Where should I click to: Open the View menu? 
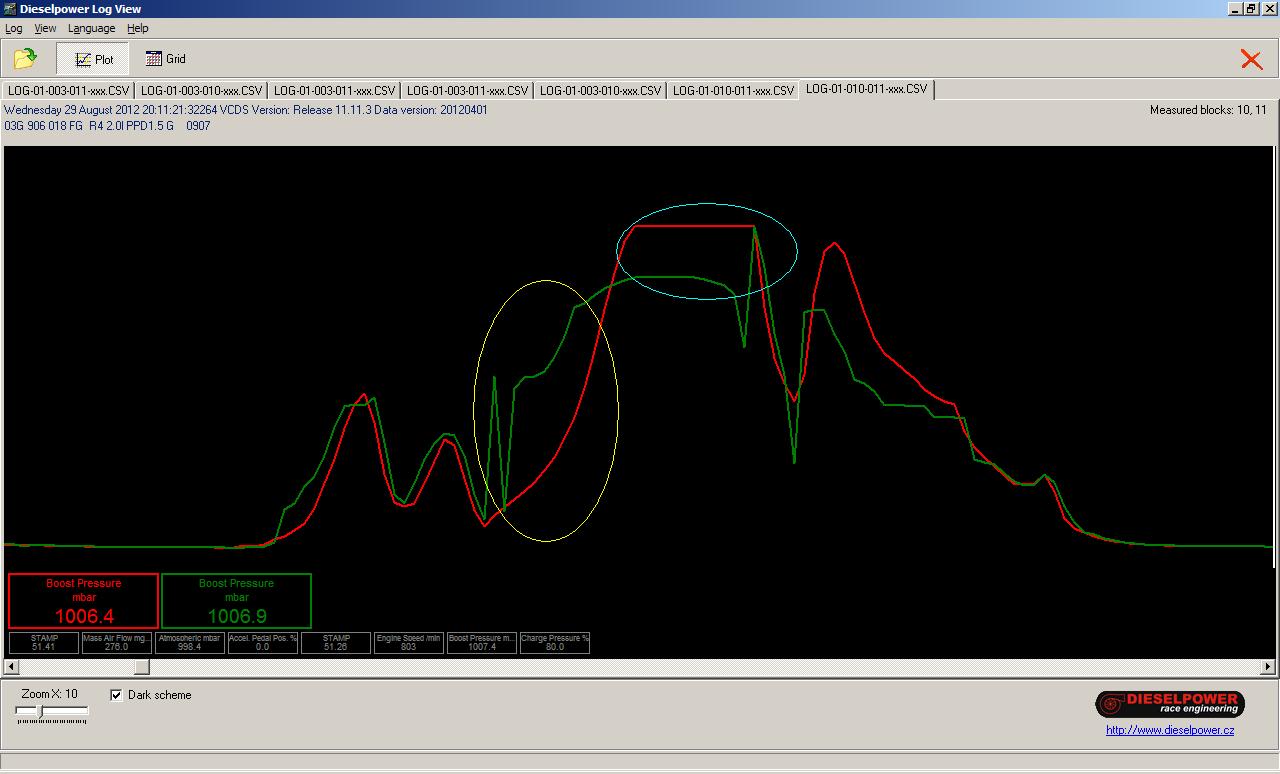(x=45, y=28)
